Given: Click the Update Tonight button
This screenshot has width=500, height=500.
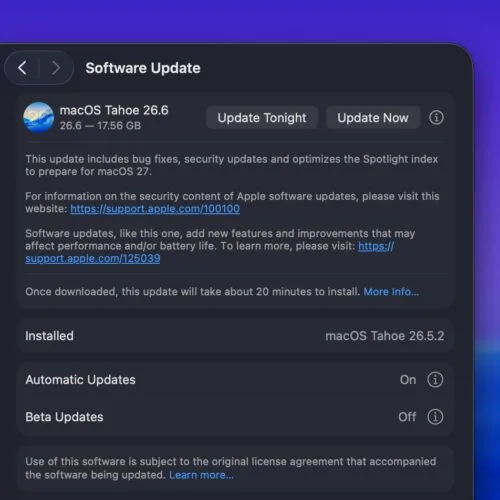Looking at the screenshot, I should [262, 118].
